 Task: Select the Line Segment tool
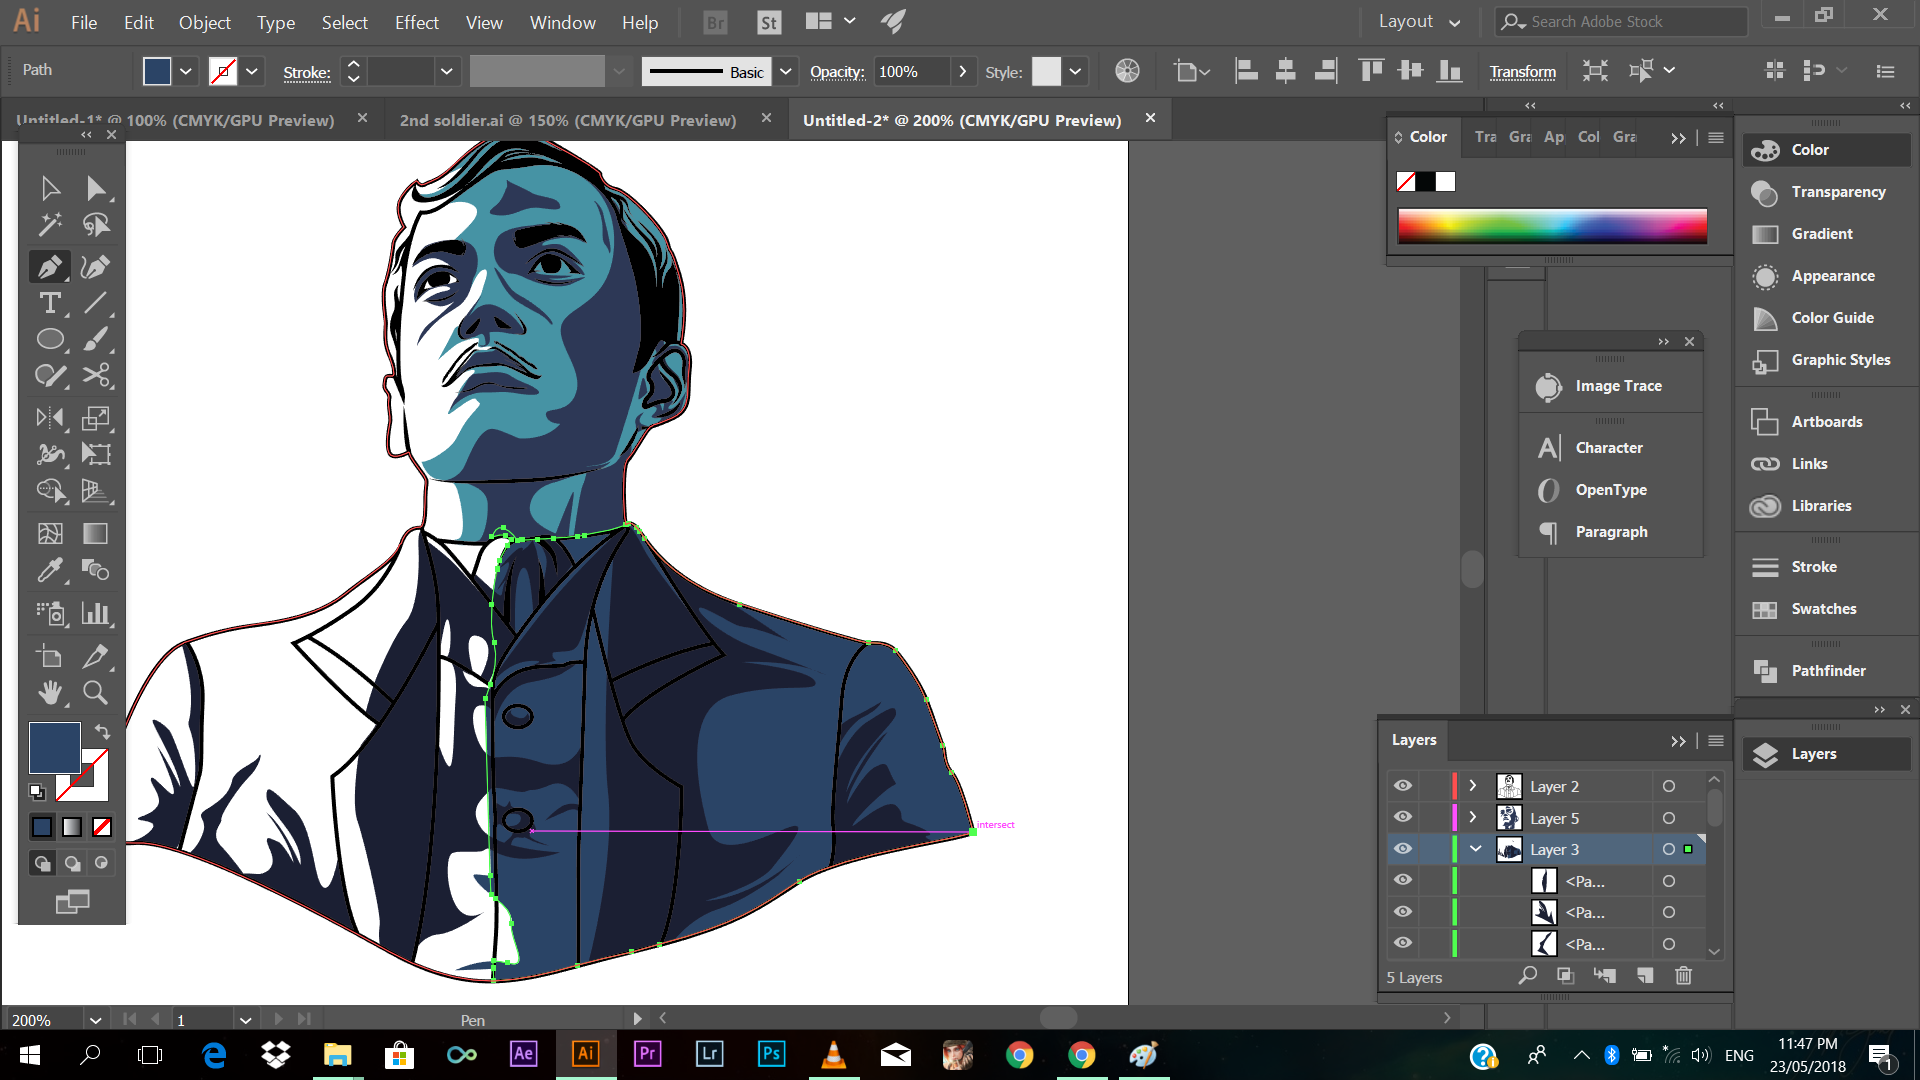96,303
